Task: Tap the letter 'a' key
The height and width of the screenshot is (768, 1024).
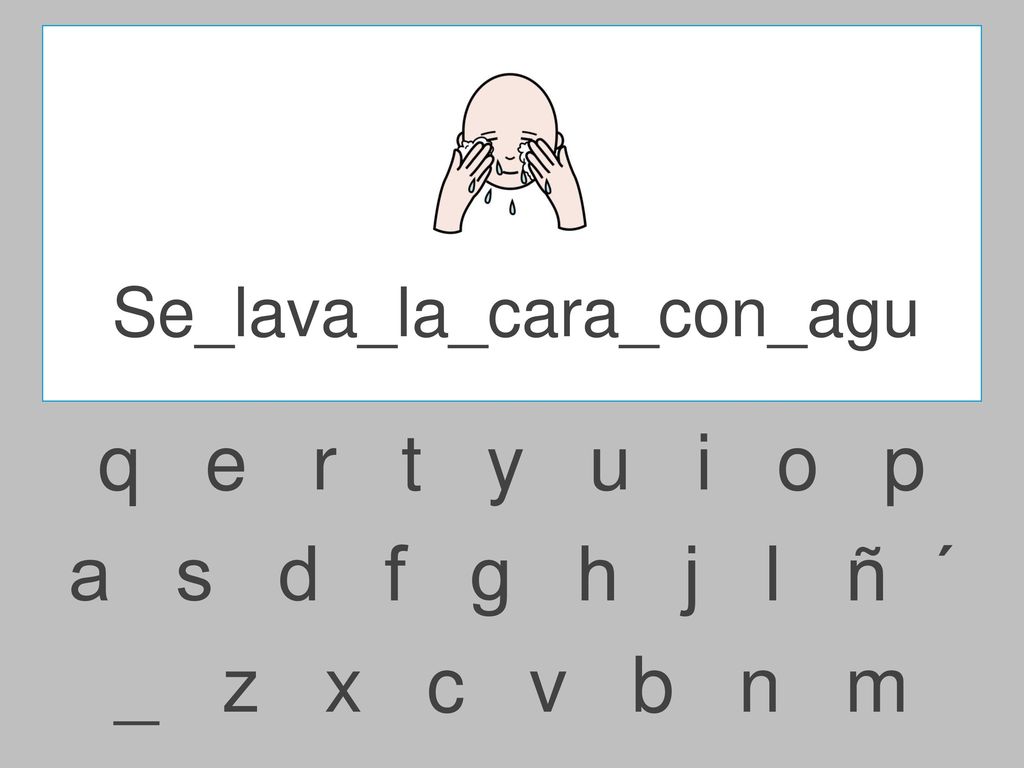Action: tap(89, 578)
